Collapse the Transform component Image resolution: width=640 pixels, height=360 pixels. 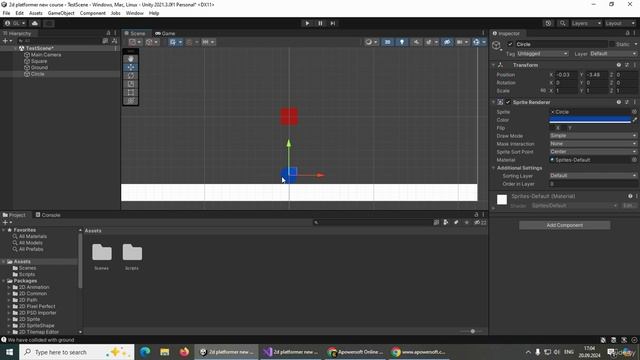493,65
